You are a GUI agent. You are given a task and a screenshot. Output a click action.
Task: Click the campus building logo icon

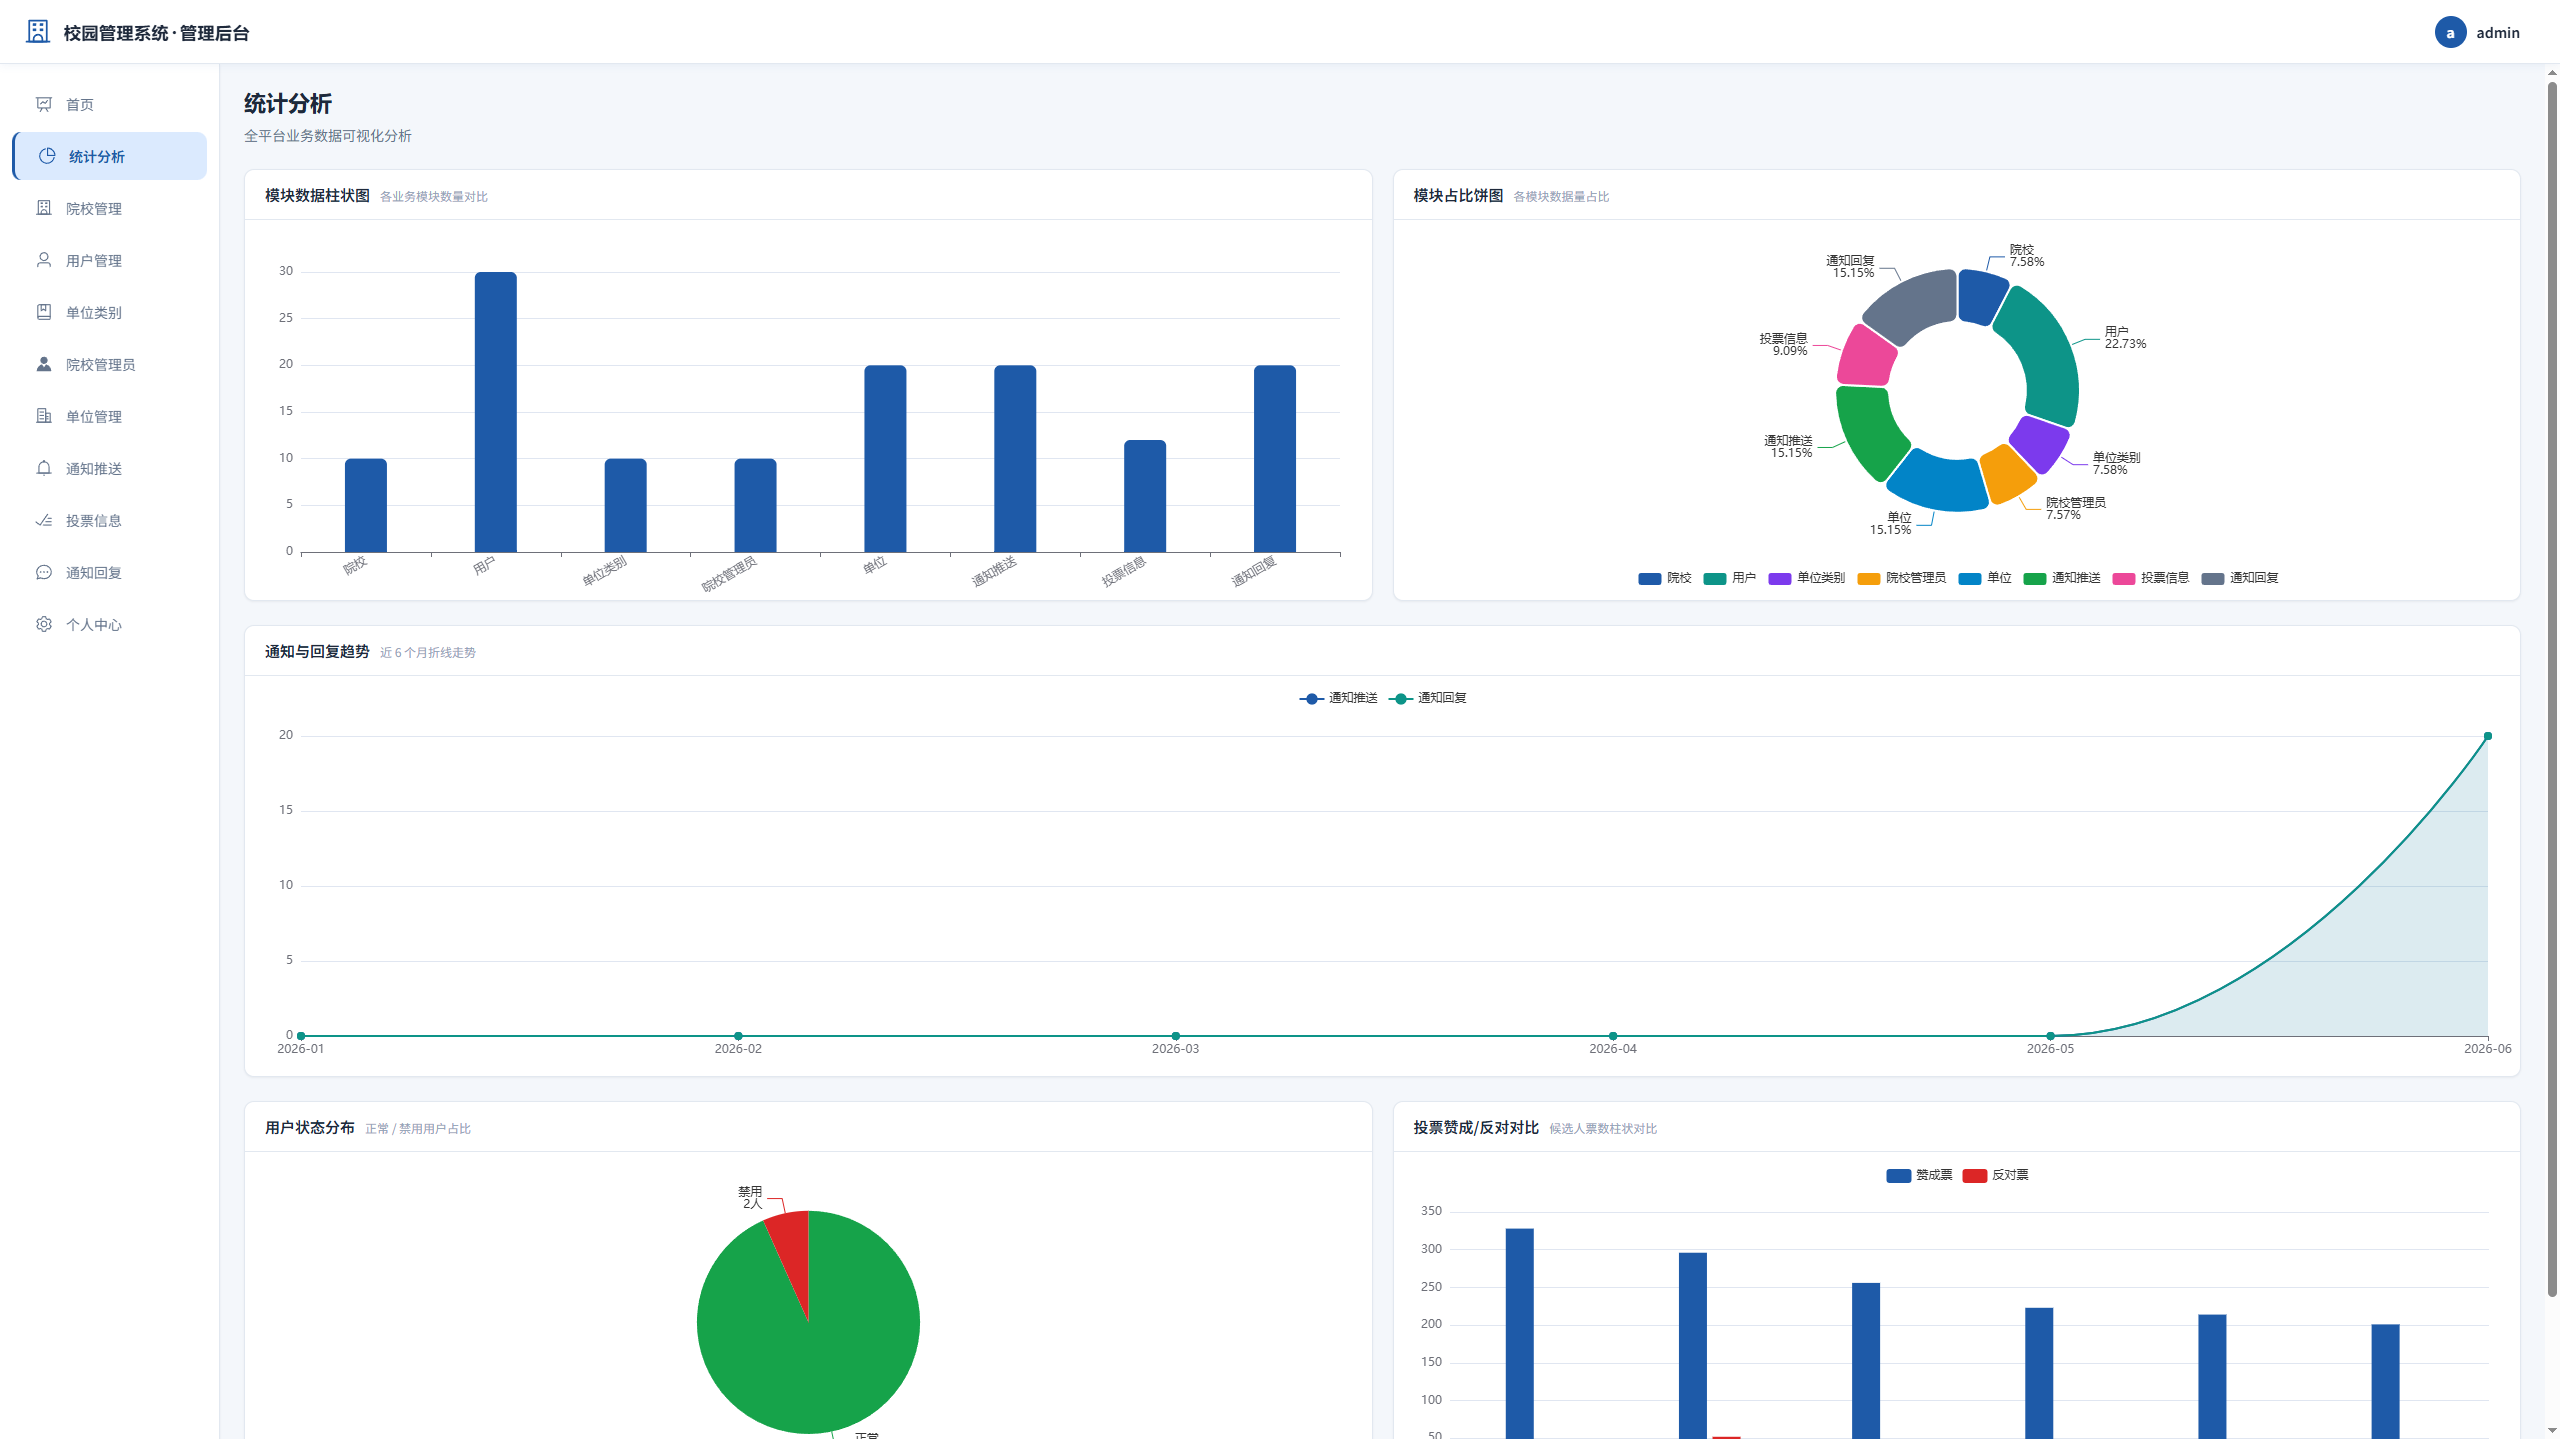pyautogui.click(x=38, y=32)
